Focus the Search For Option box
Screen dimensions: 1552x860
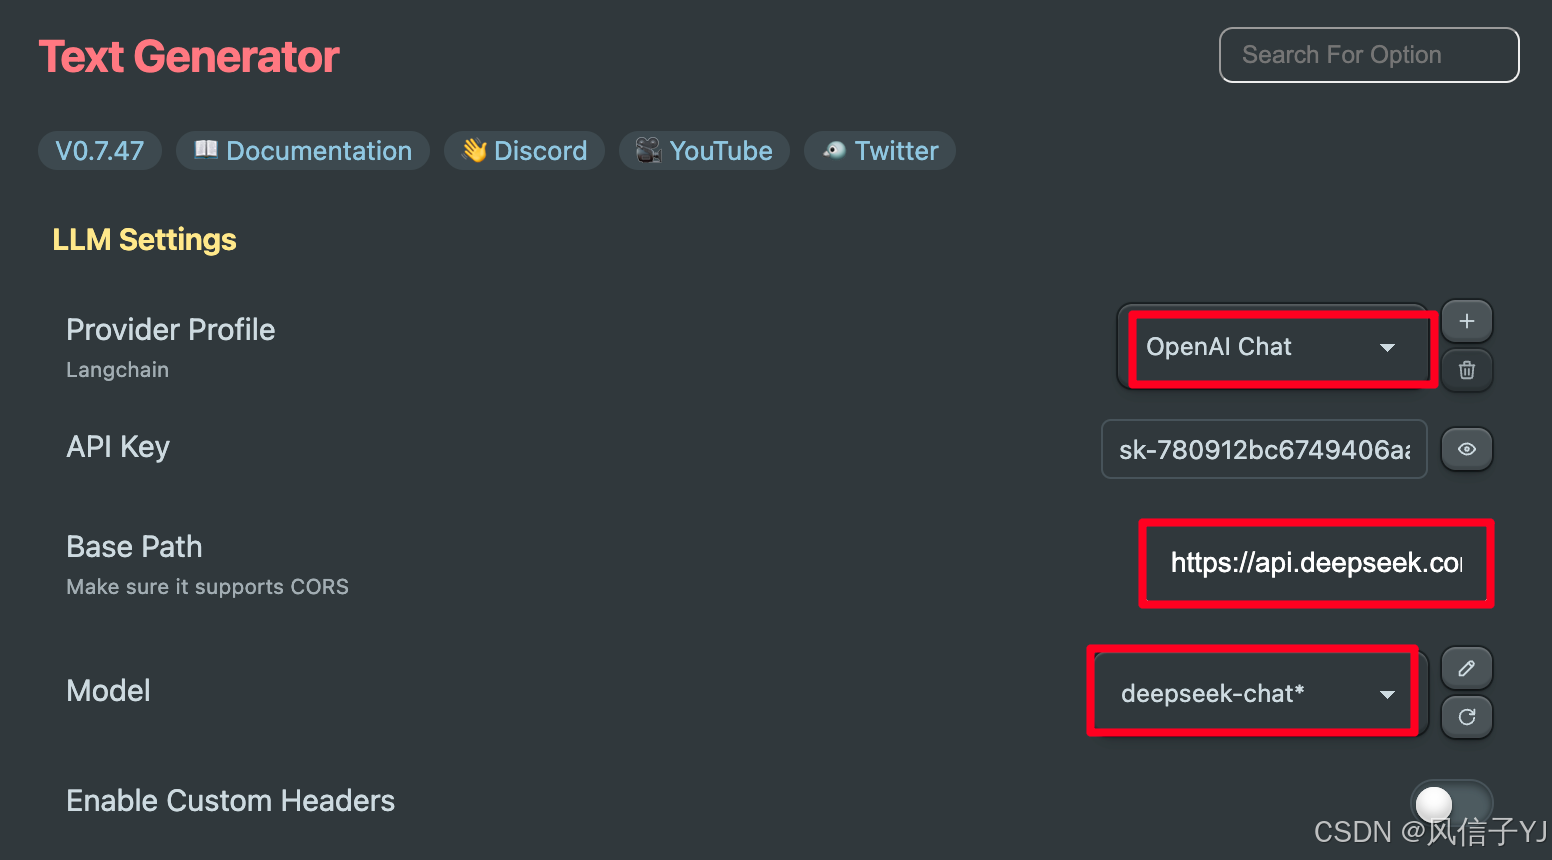1369,55
